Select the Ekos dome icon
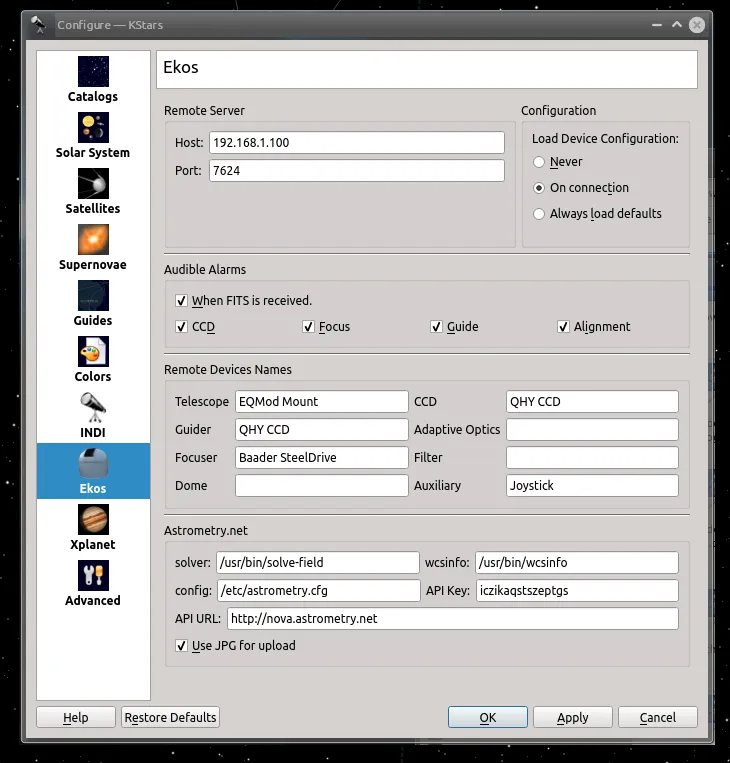Screen dimensions: 730x763 point(93,463)
